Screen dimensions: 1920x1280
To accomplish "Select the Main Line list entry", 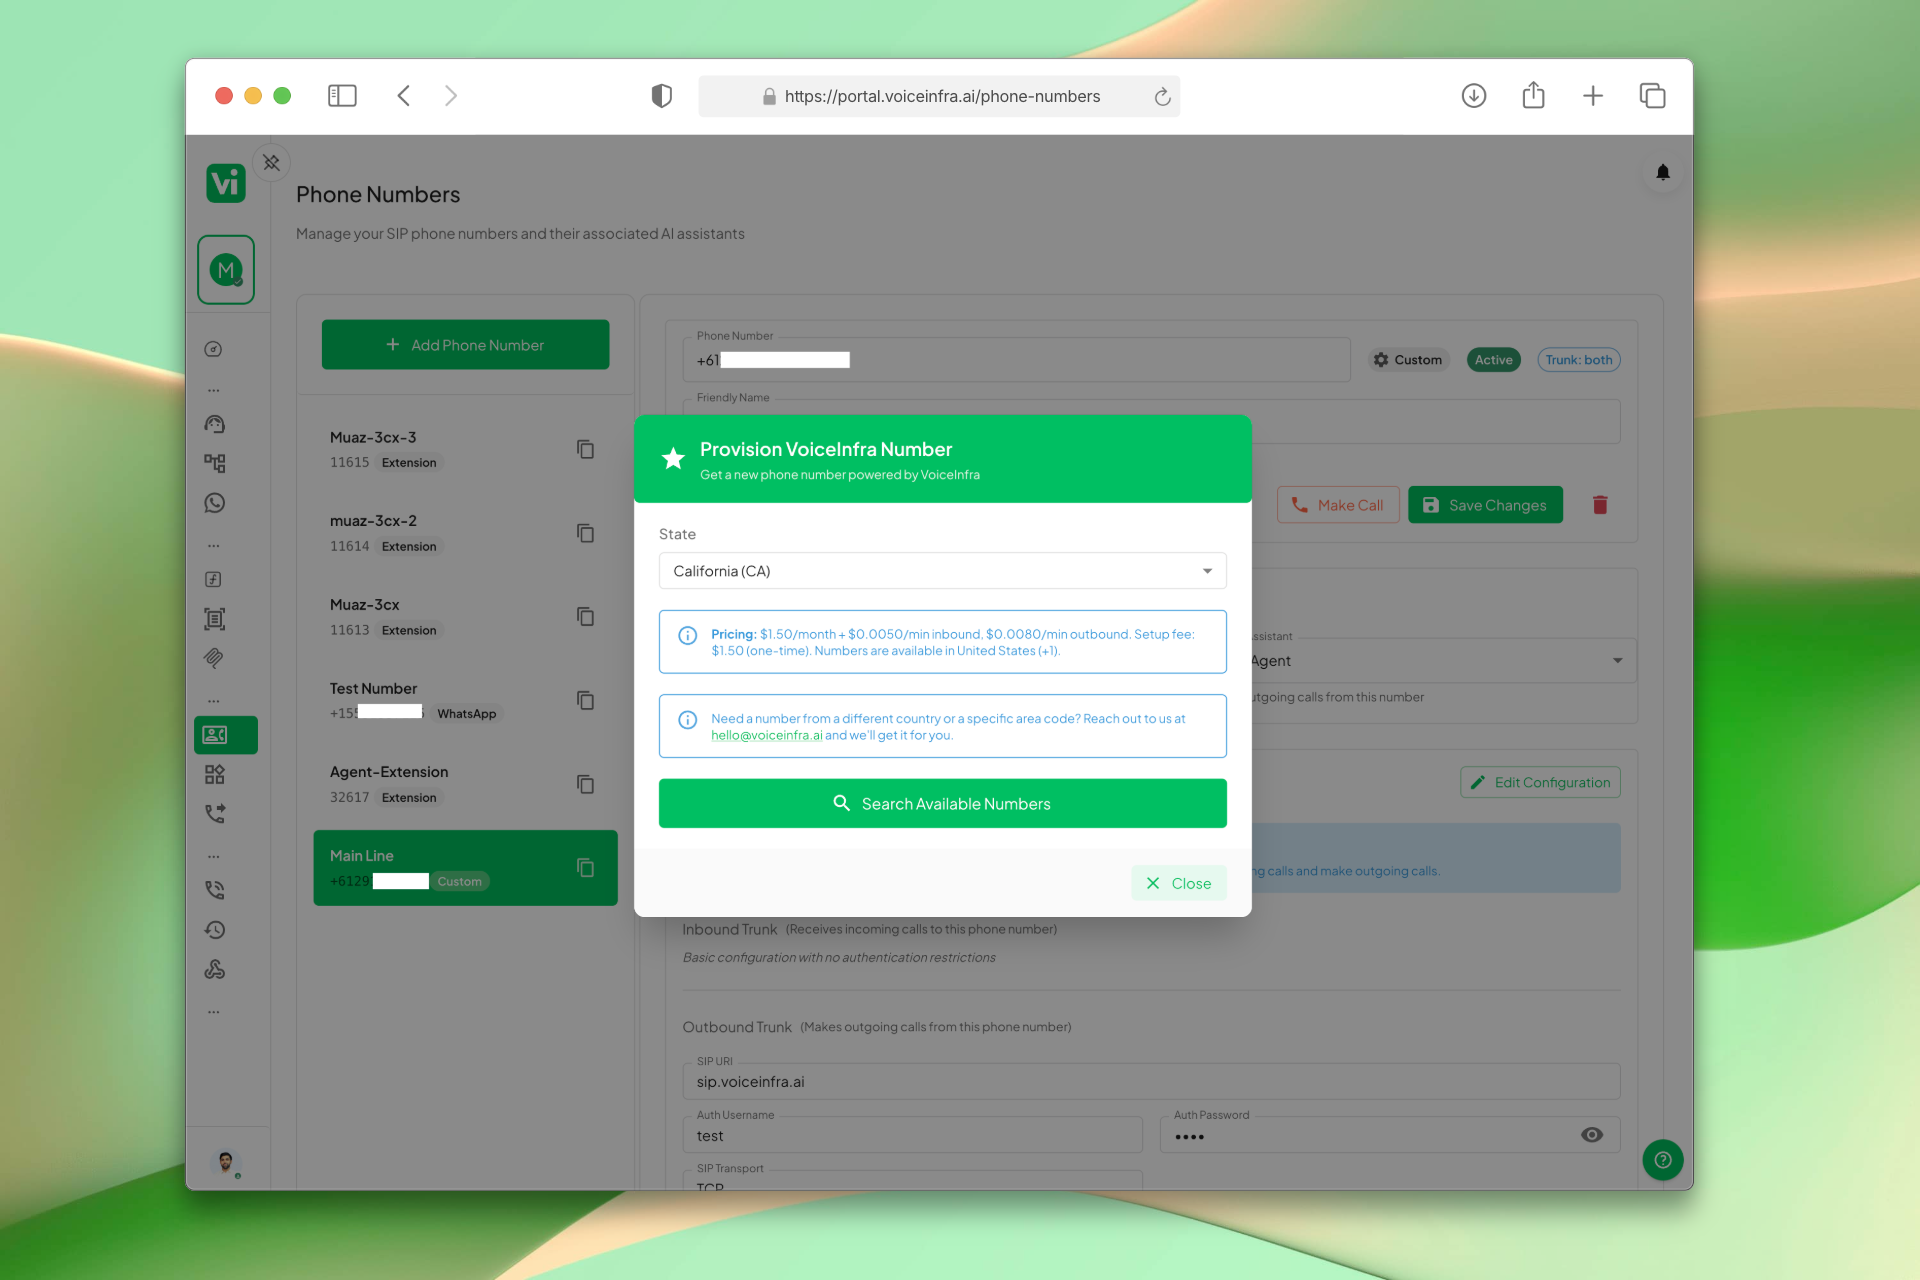I will click(465, 868).
